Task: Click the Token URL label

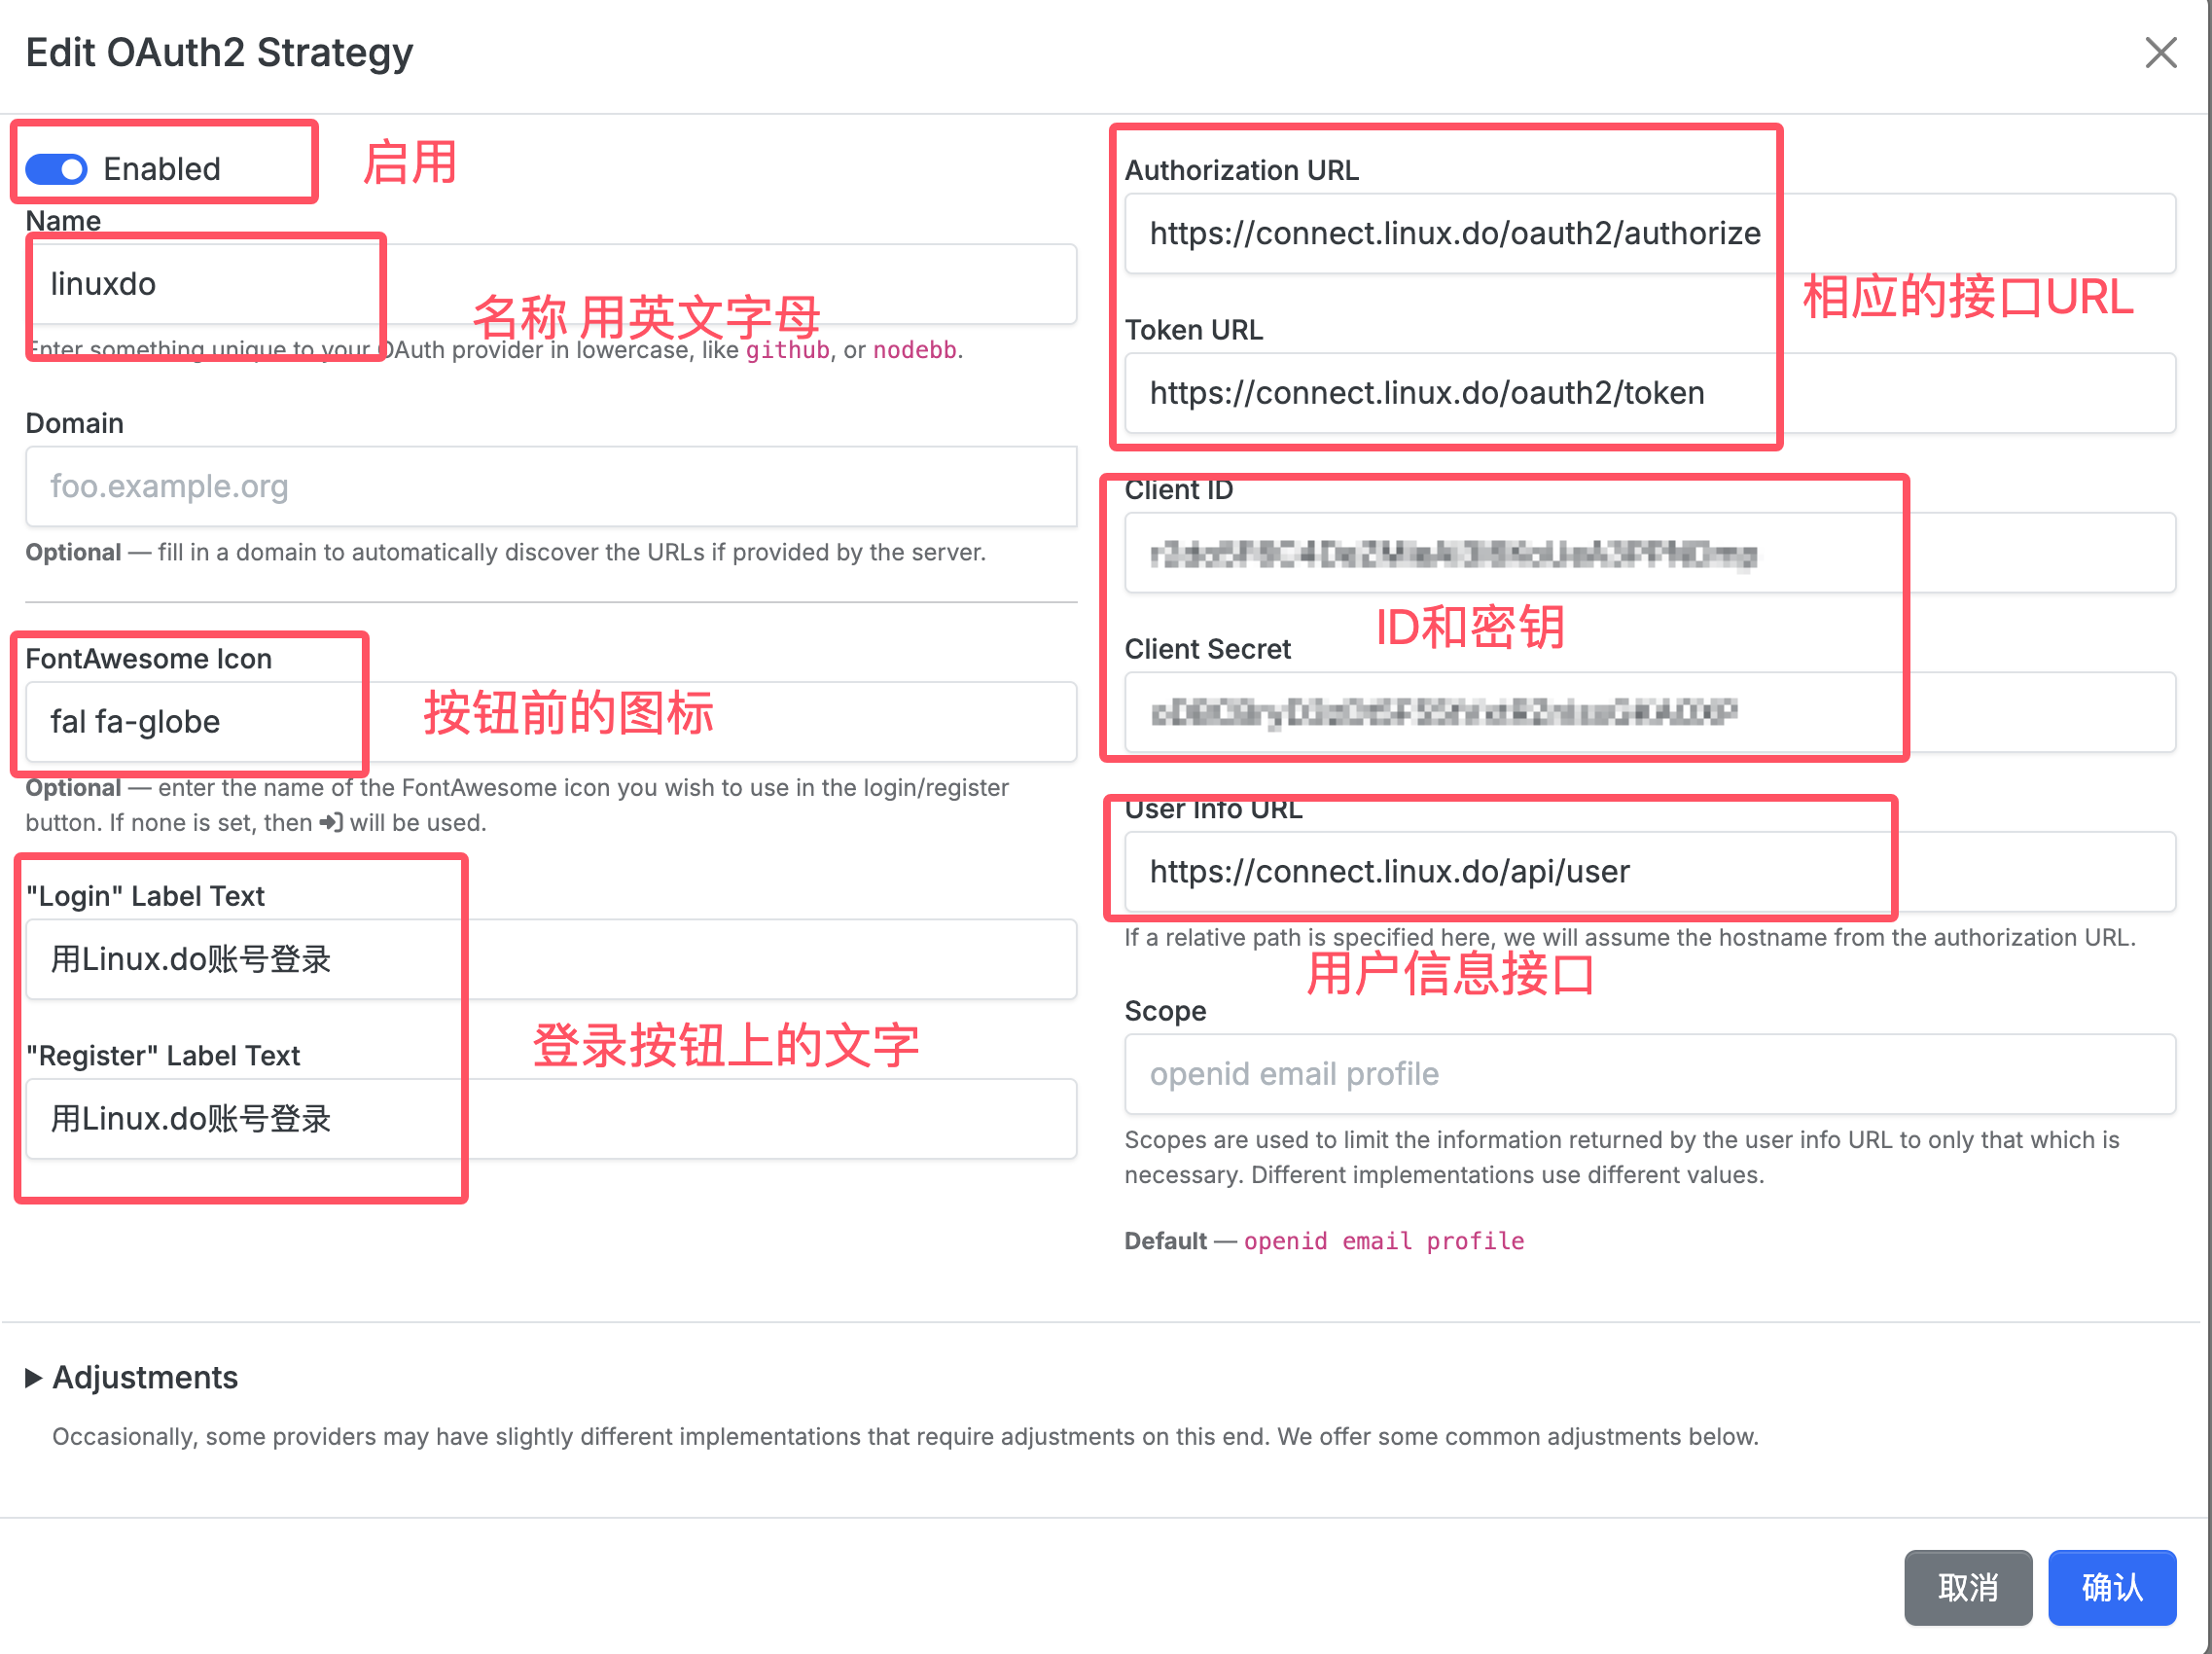Action: pyautogui.click(x=1193, y=330)
